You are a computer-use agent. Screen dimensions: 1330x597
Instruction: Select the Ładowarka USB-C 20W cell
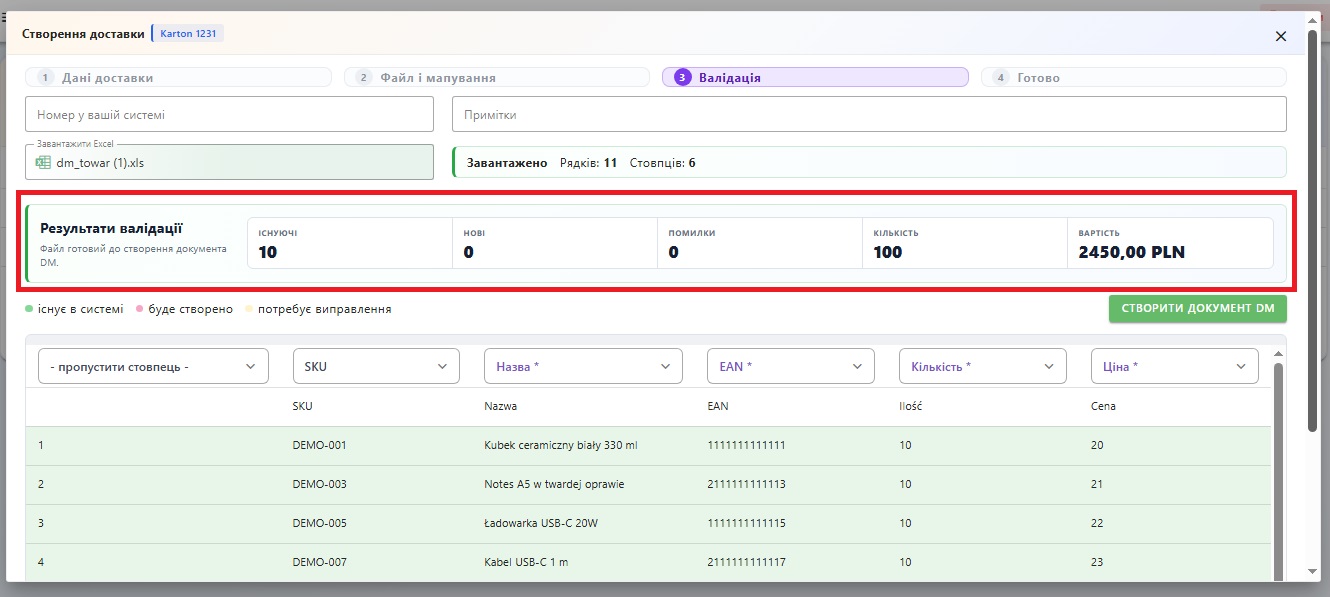point(540,523)
